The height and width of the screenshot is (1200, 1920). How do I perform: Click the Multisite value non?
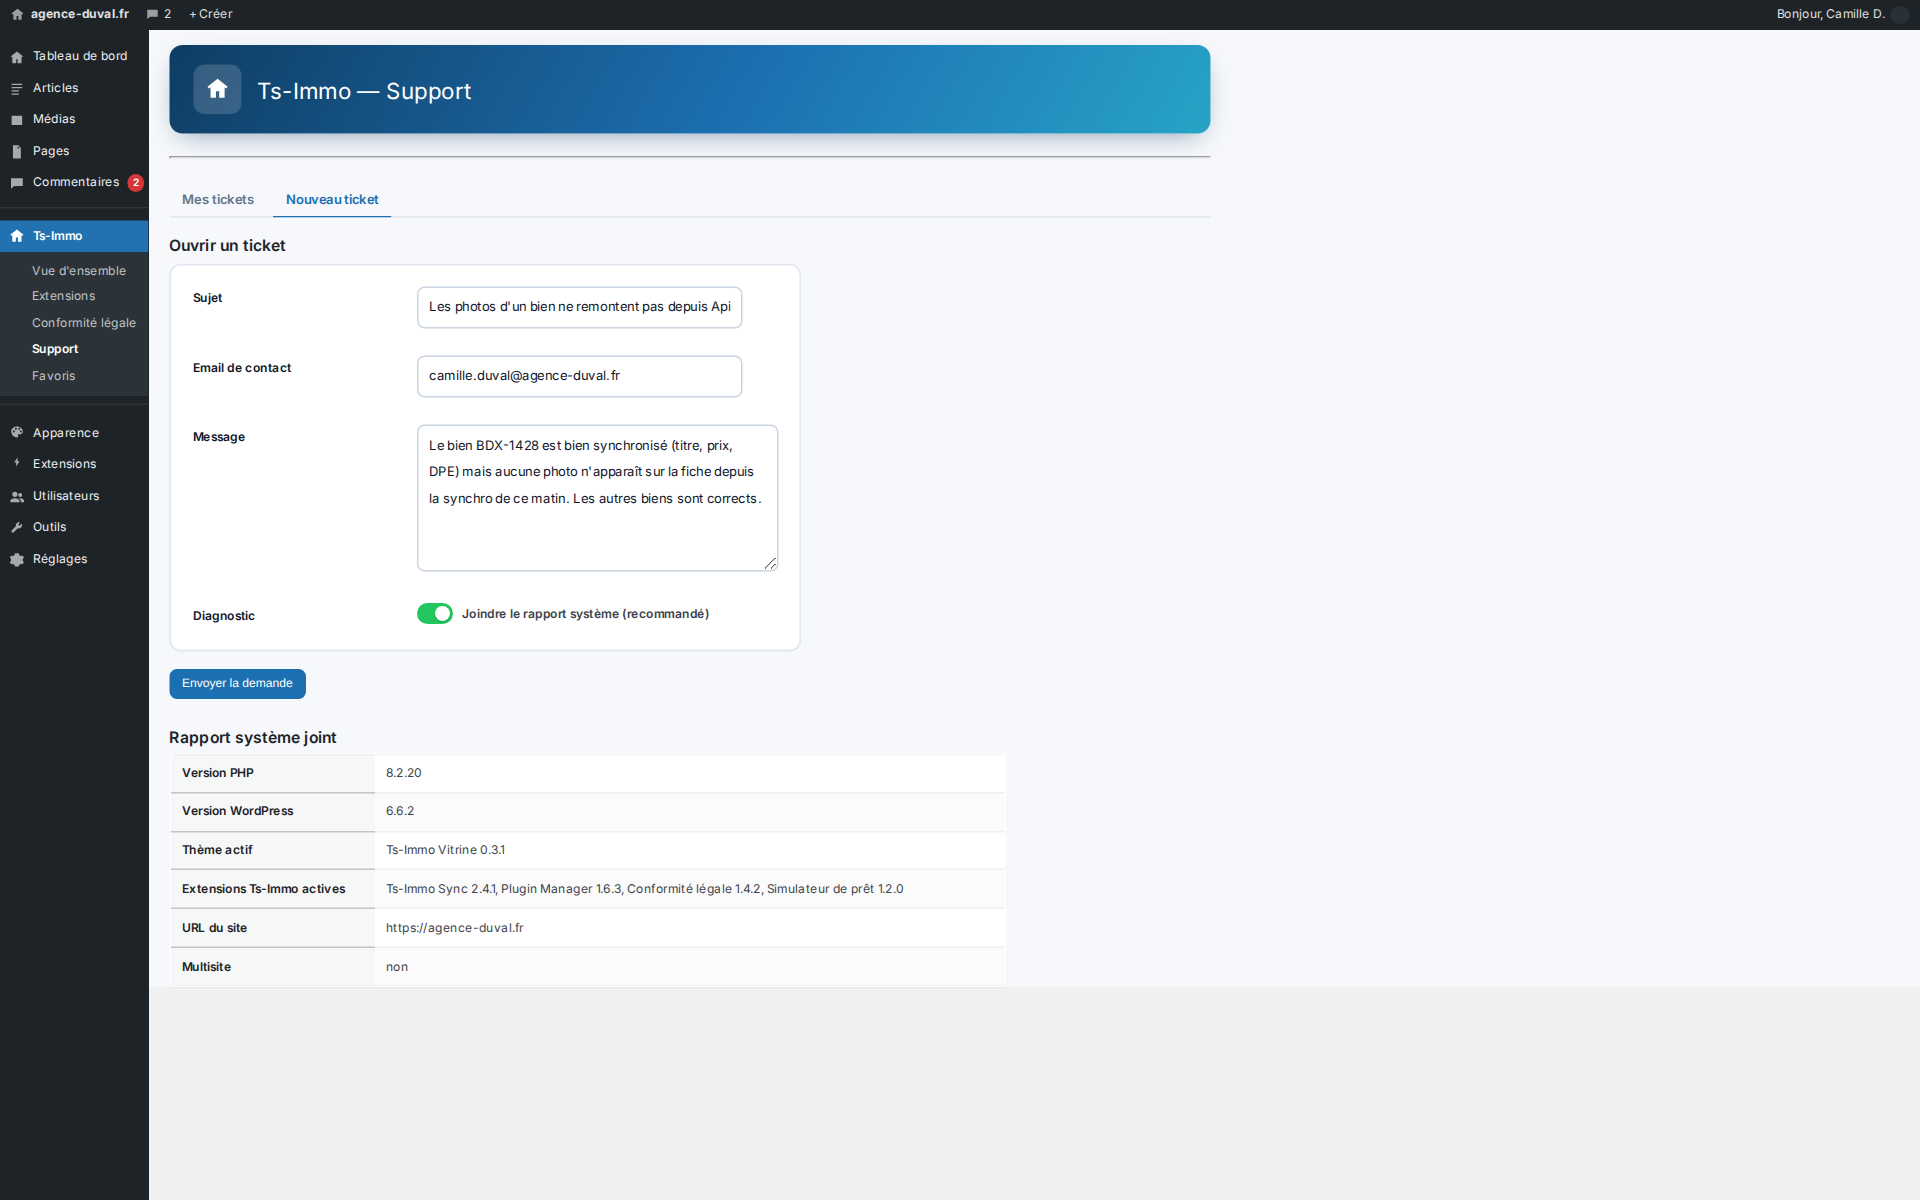point(397,967)
